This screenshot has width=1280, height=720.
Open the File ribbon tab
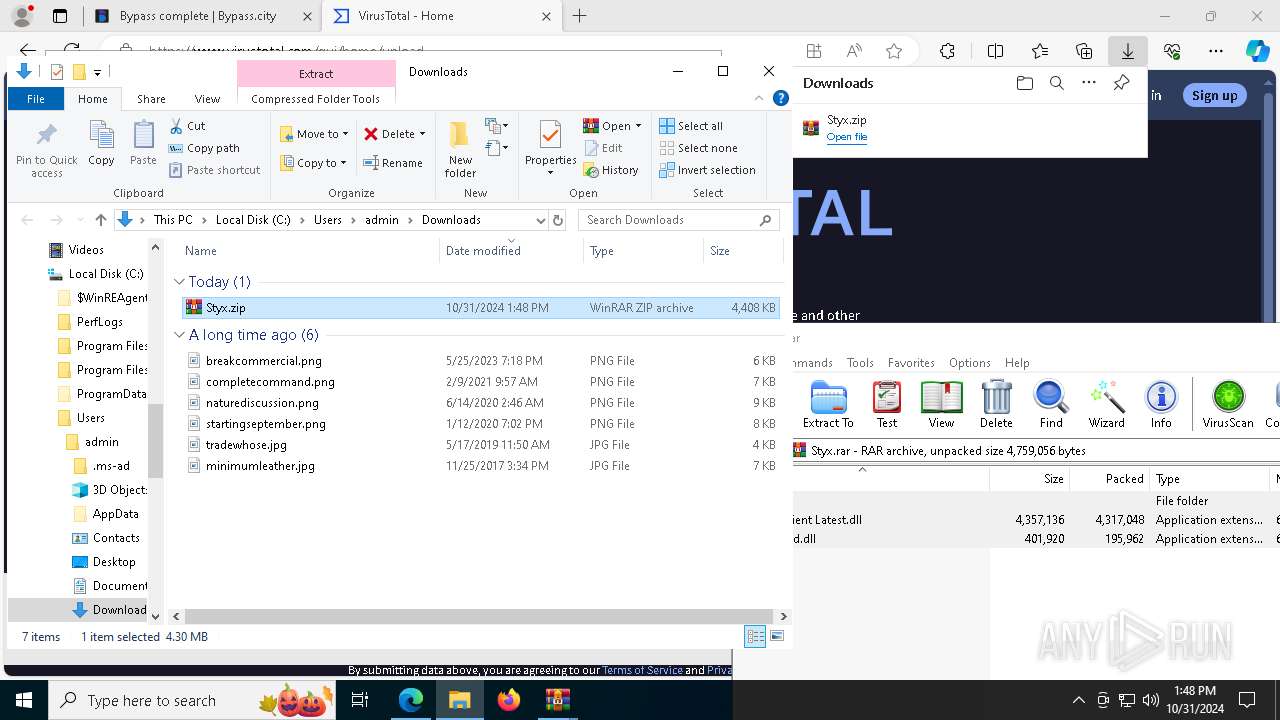[x=36, y=99]
